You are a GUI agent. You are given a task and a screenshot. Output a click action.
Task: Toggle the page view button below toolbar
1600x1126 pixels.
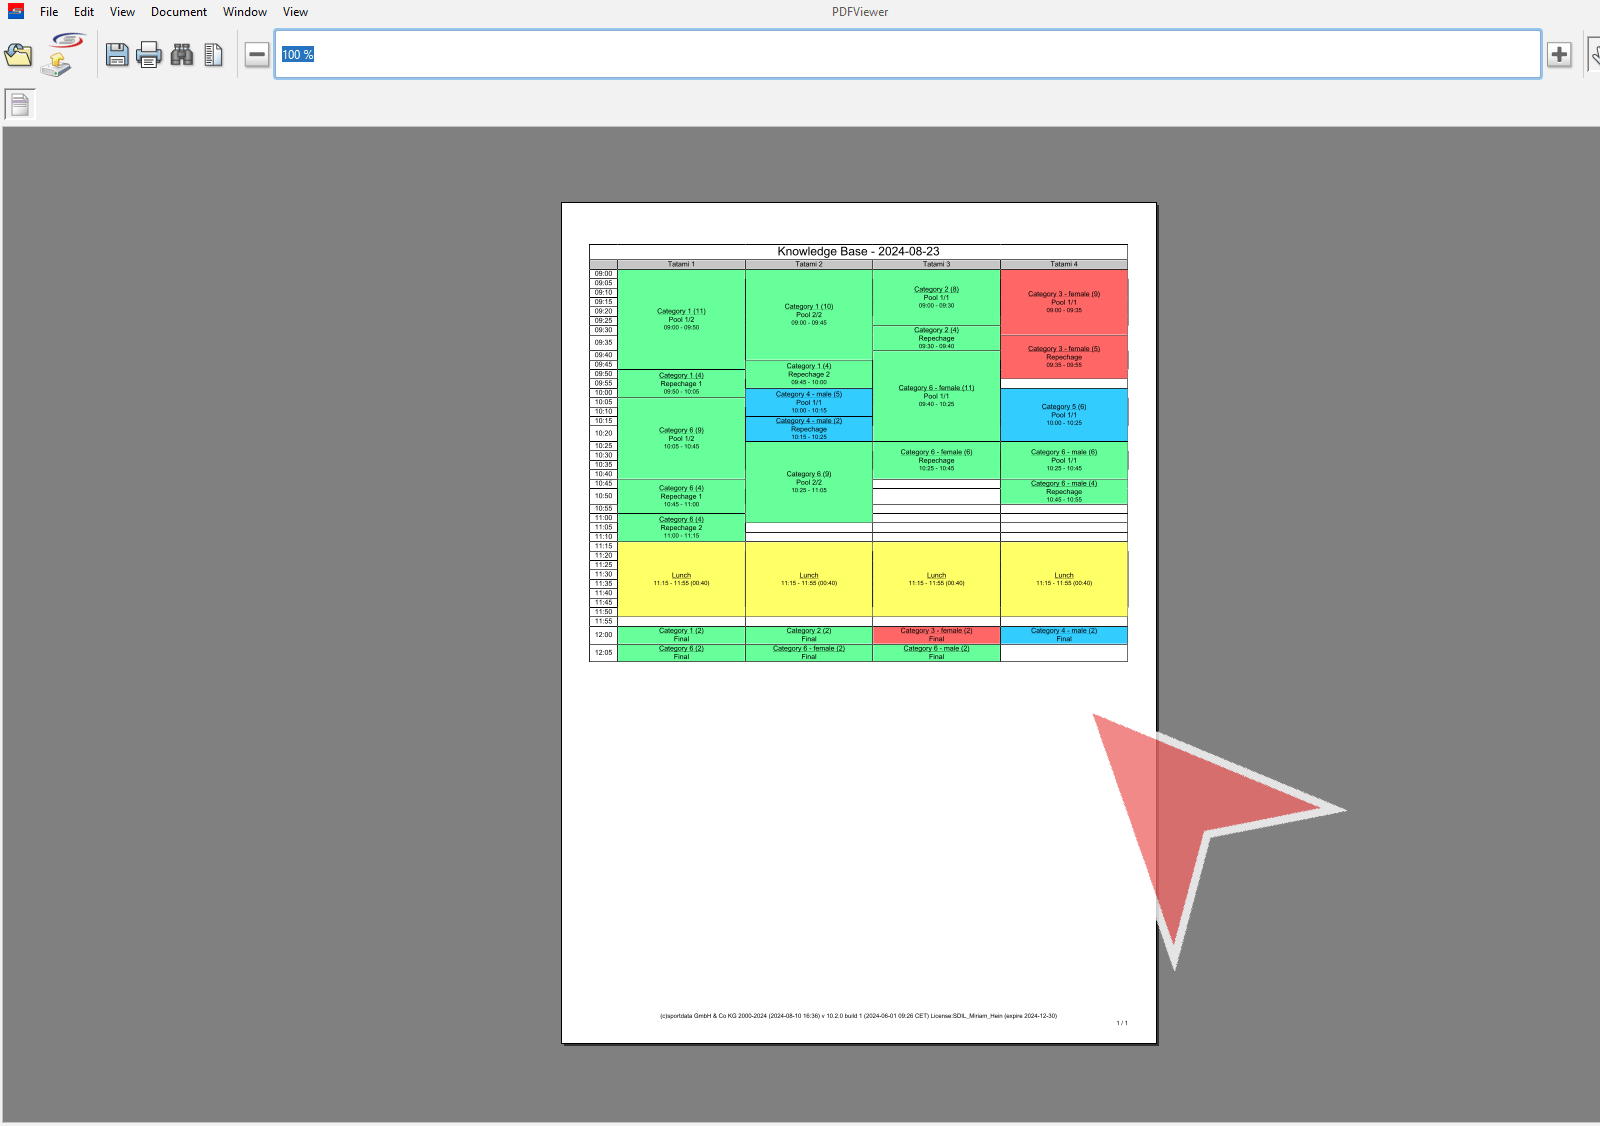point(20,104)
